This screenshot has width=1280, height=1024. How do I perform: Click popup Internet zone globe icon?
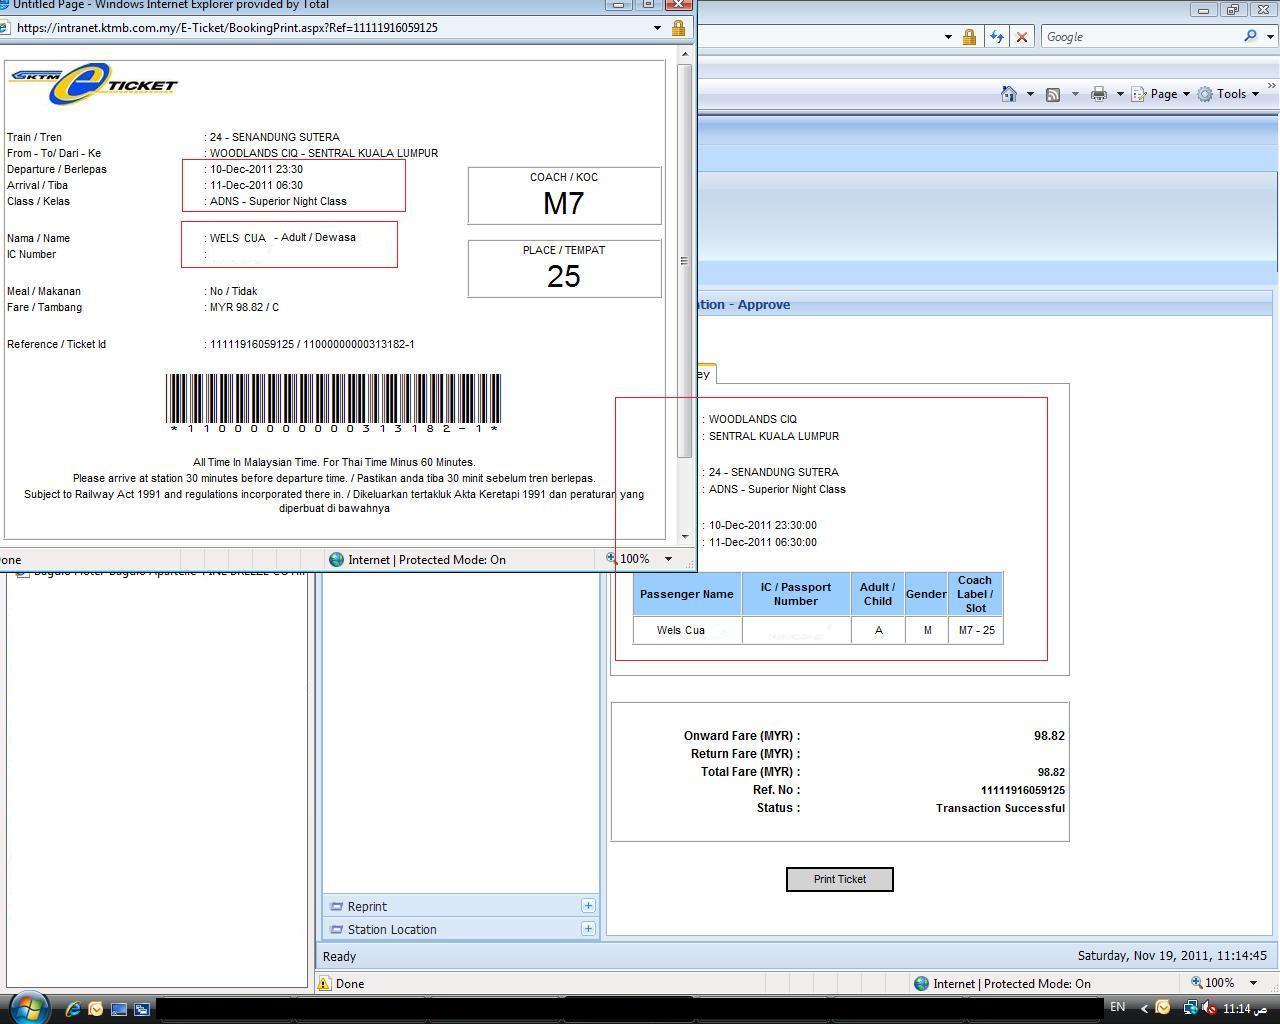point(336,559)
